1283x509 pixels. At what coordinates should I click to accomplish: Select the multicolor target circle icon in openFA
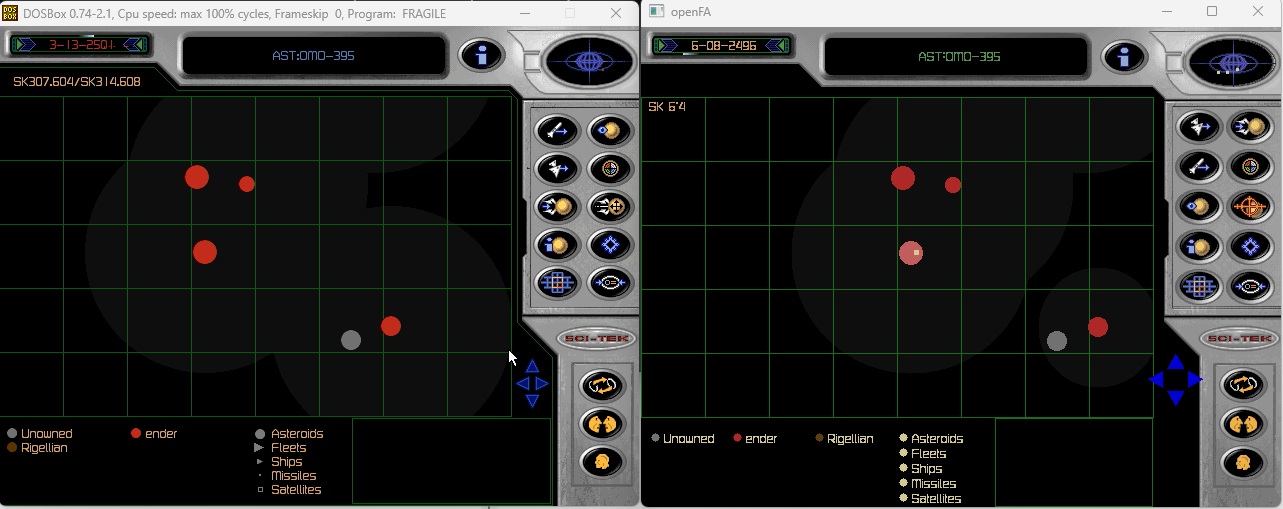tap(1249, 165)
